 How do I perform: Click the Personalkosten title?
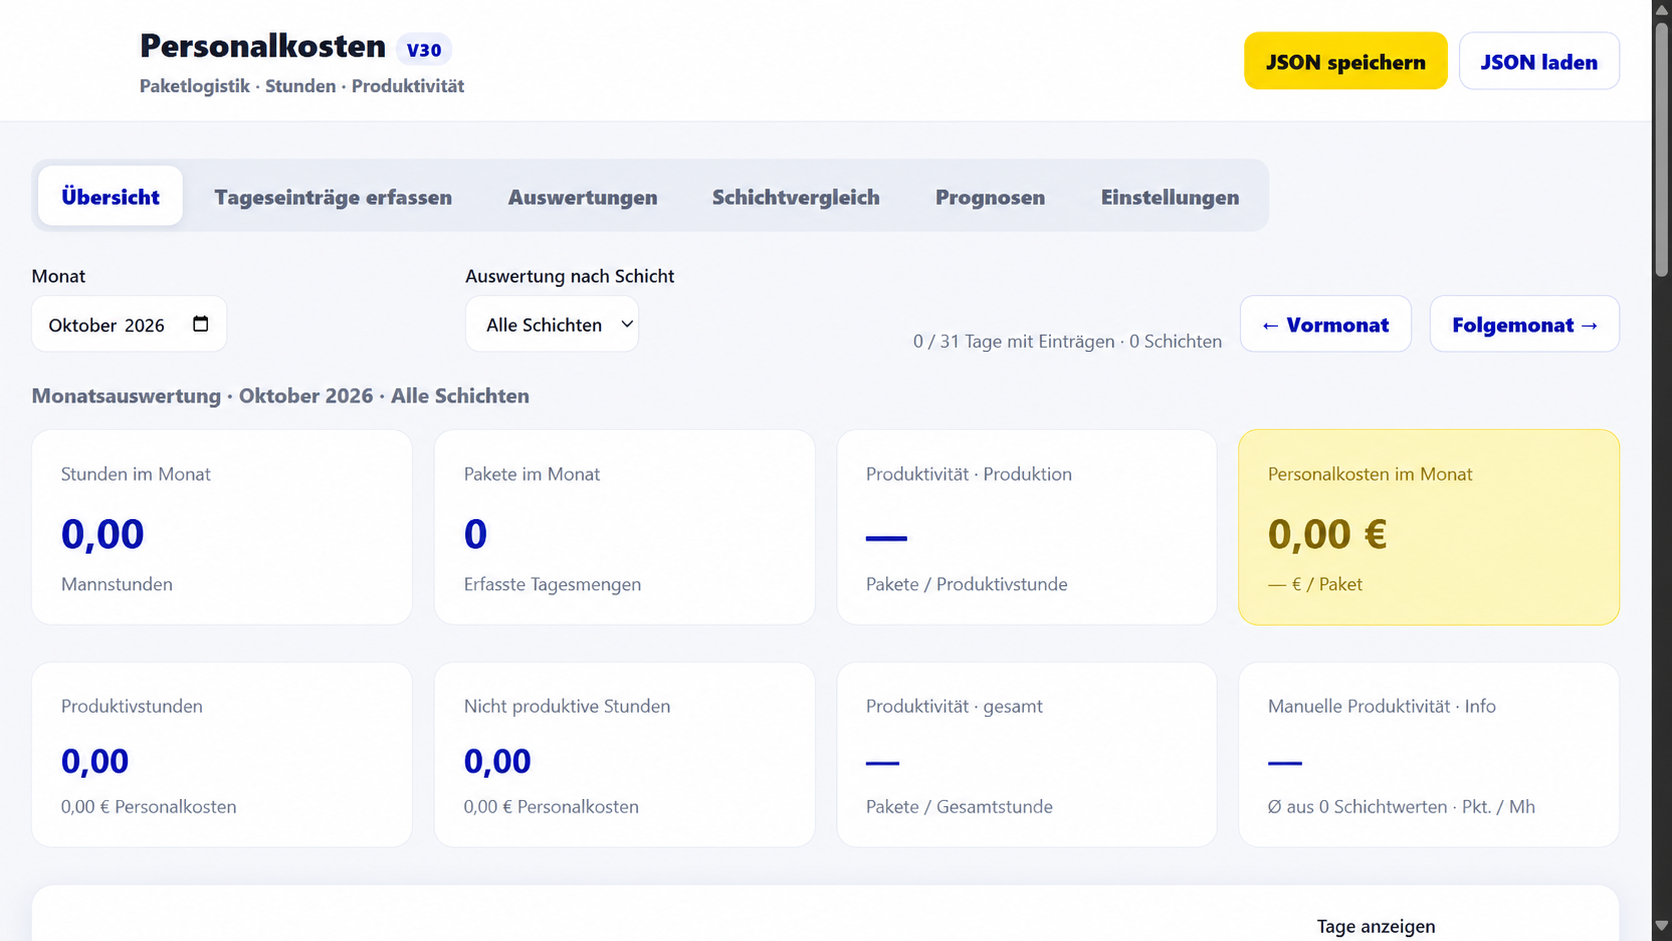pos(262,46)
